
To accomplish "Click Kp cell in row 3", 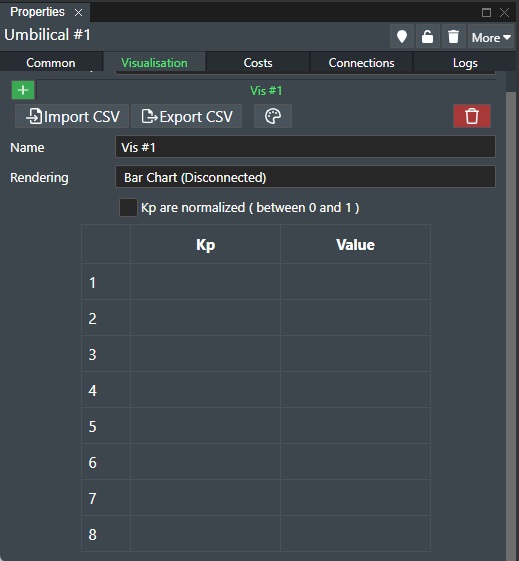I will (205, 354).
